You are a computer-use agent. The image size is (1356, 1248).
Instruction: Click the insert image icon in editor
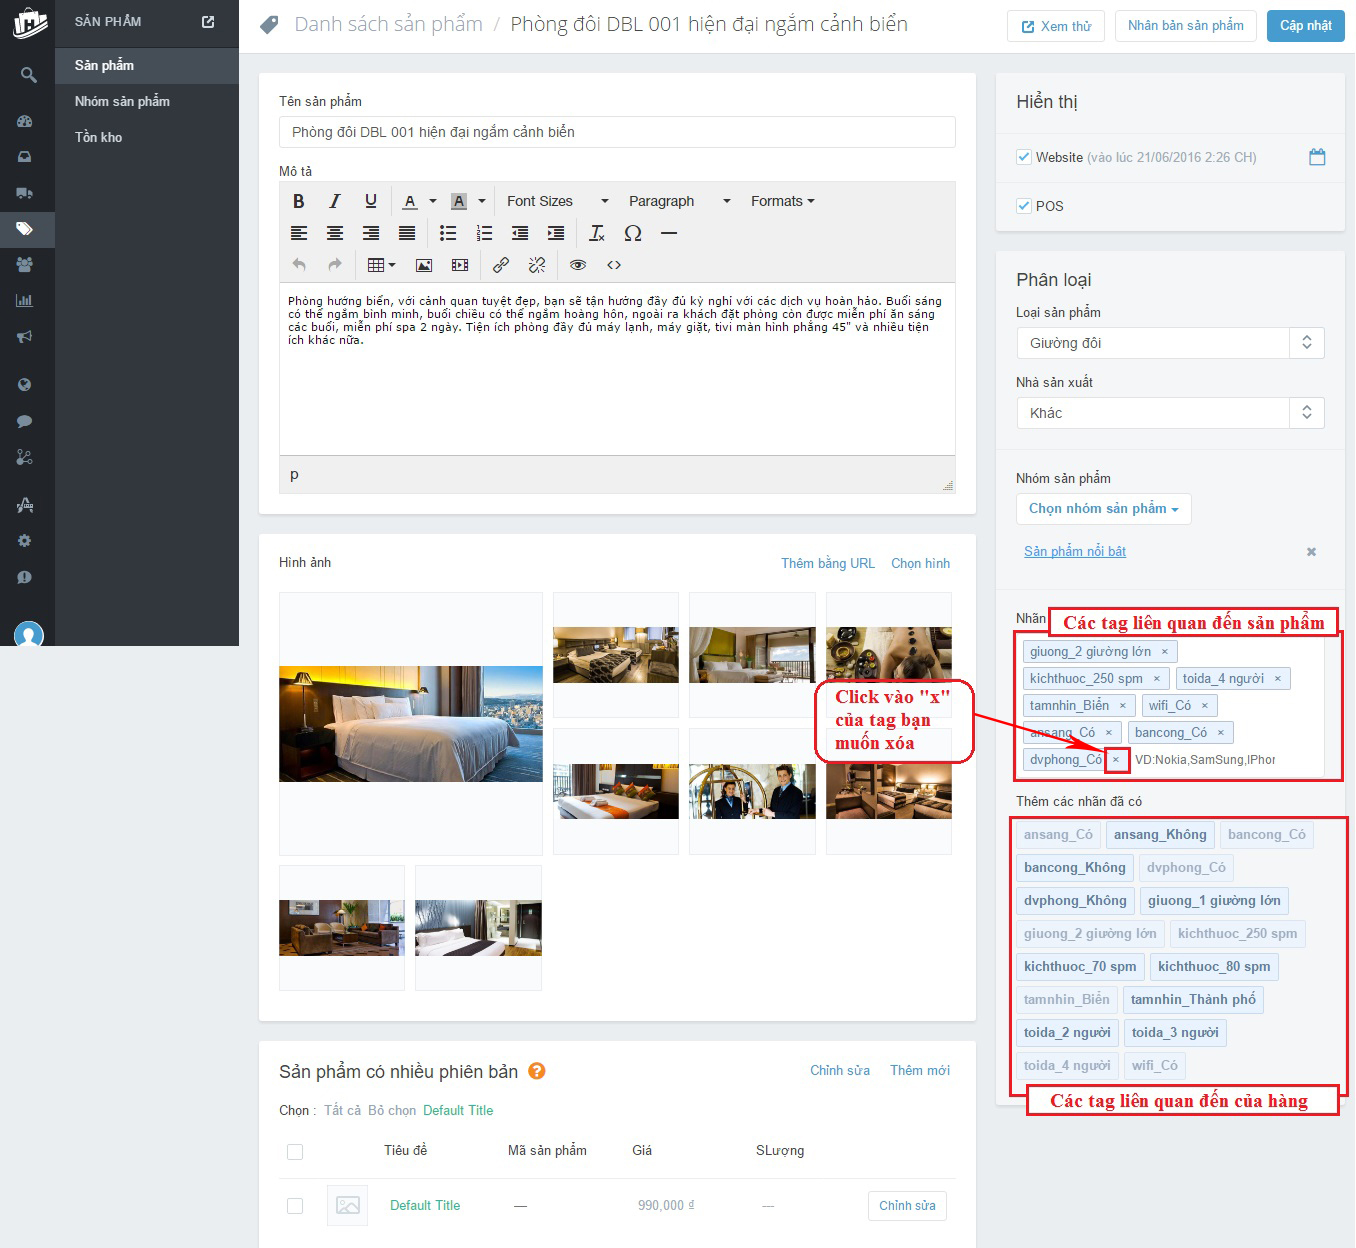coord(424,265)
